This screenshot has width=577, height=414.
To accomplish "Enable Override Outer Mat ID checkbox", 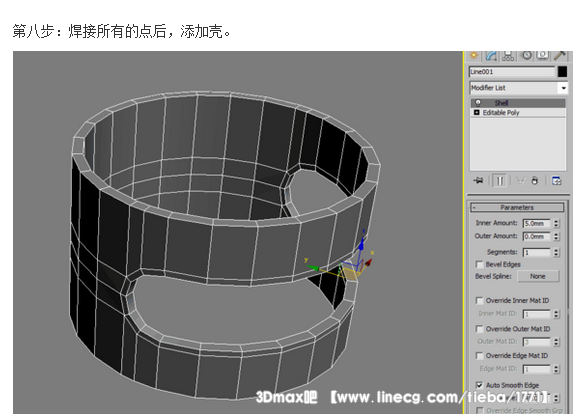I will click(479, 329).
